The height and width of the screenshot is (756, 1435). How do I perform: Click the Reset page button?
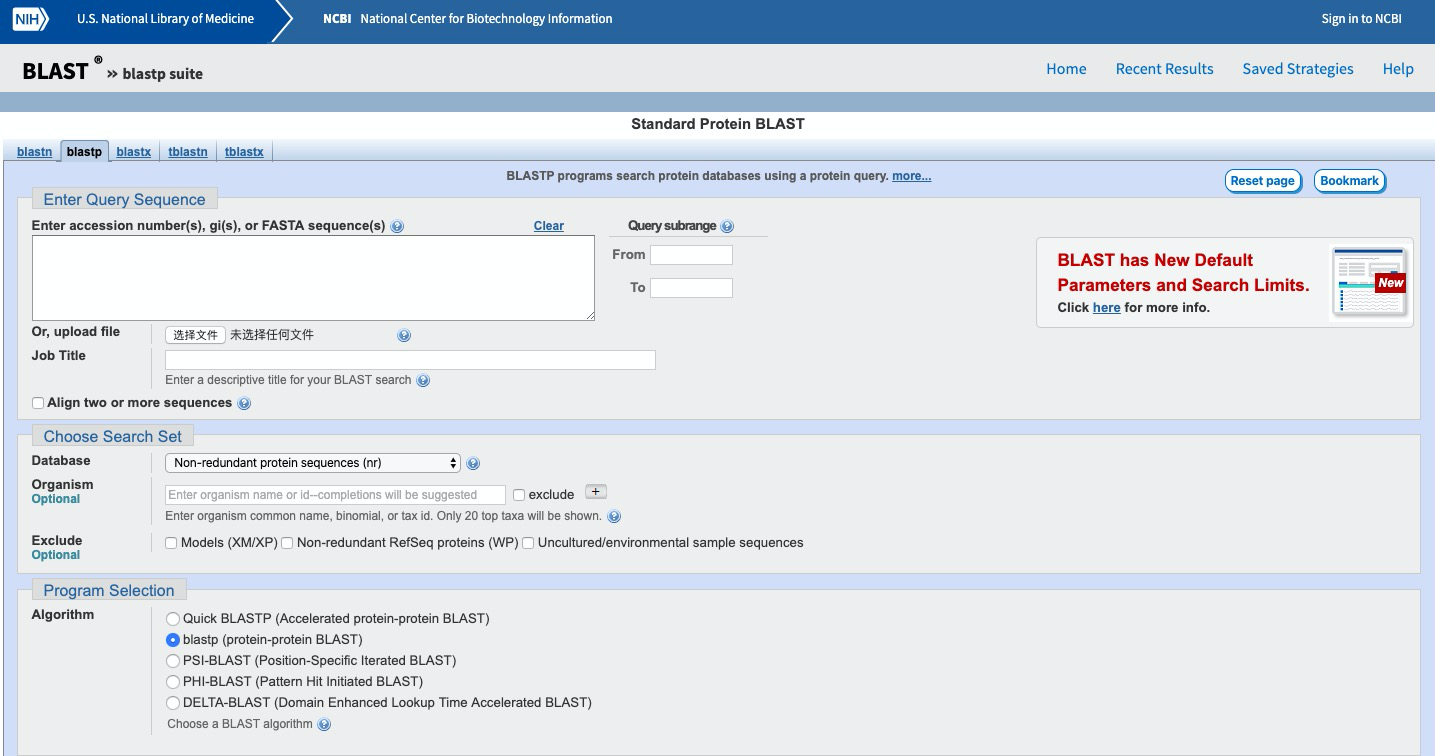(1262, 181)
